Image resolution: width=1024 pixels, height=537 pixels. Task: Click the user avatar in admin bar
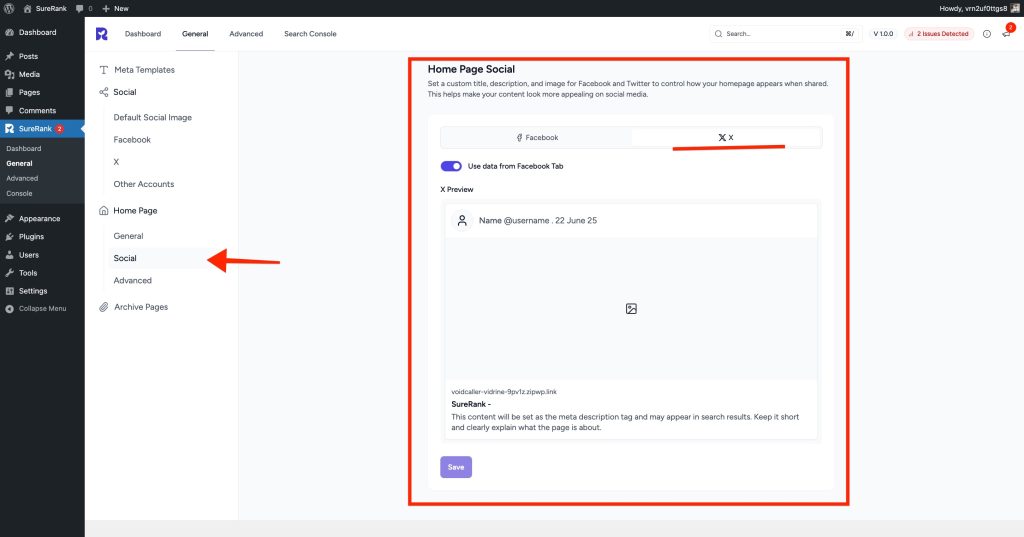1015,8
